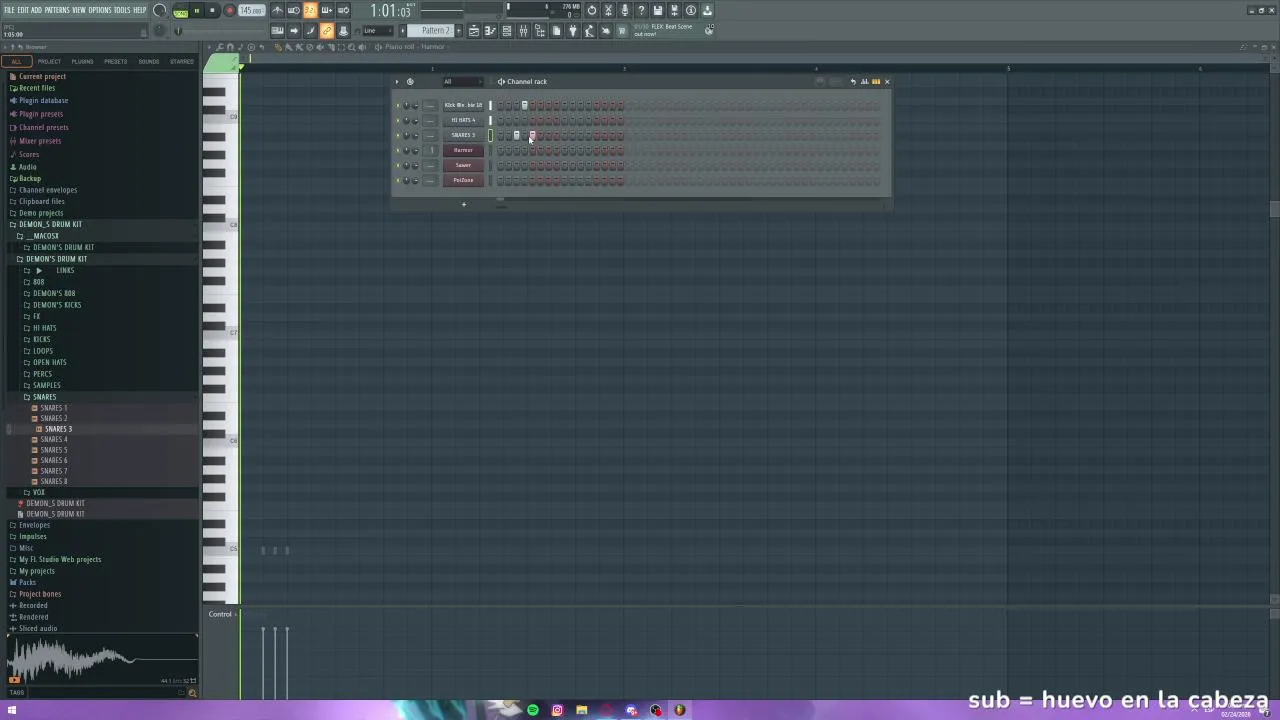This screenshot has width=1280, height=720.
Task: Select the SOUNDS browser tab
Action: 149,61
